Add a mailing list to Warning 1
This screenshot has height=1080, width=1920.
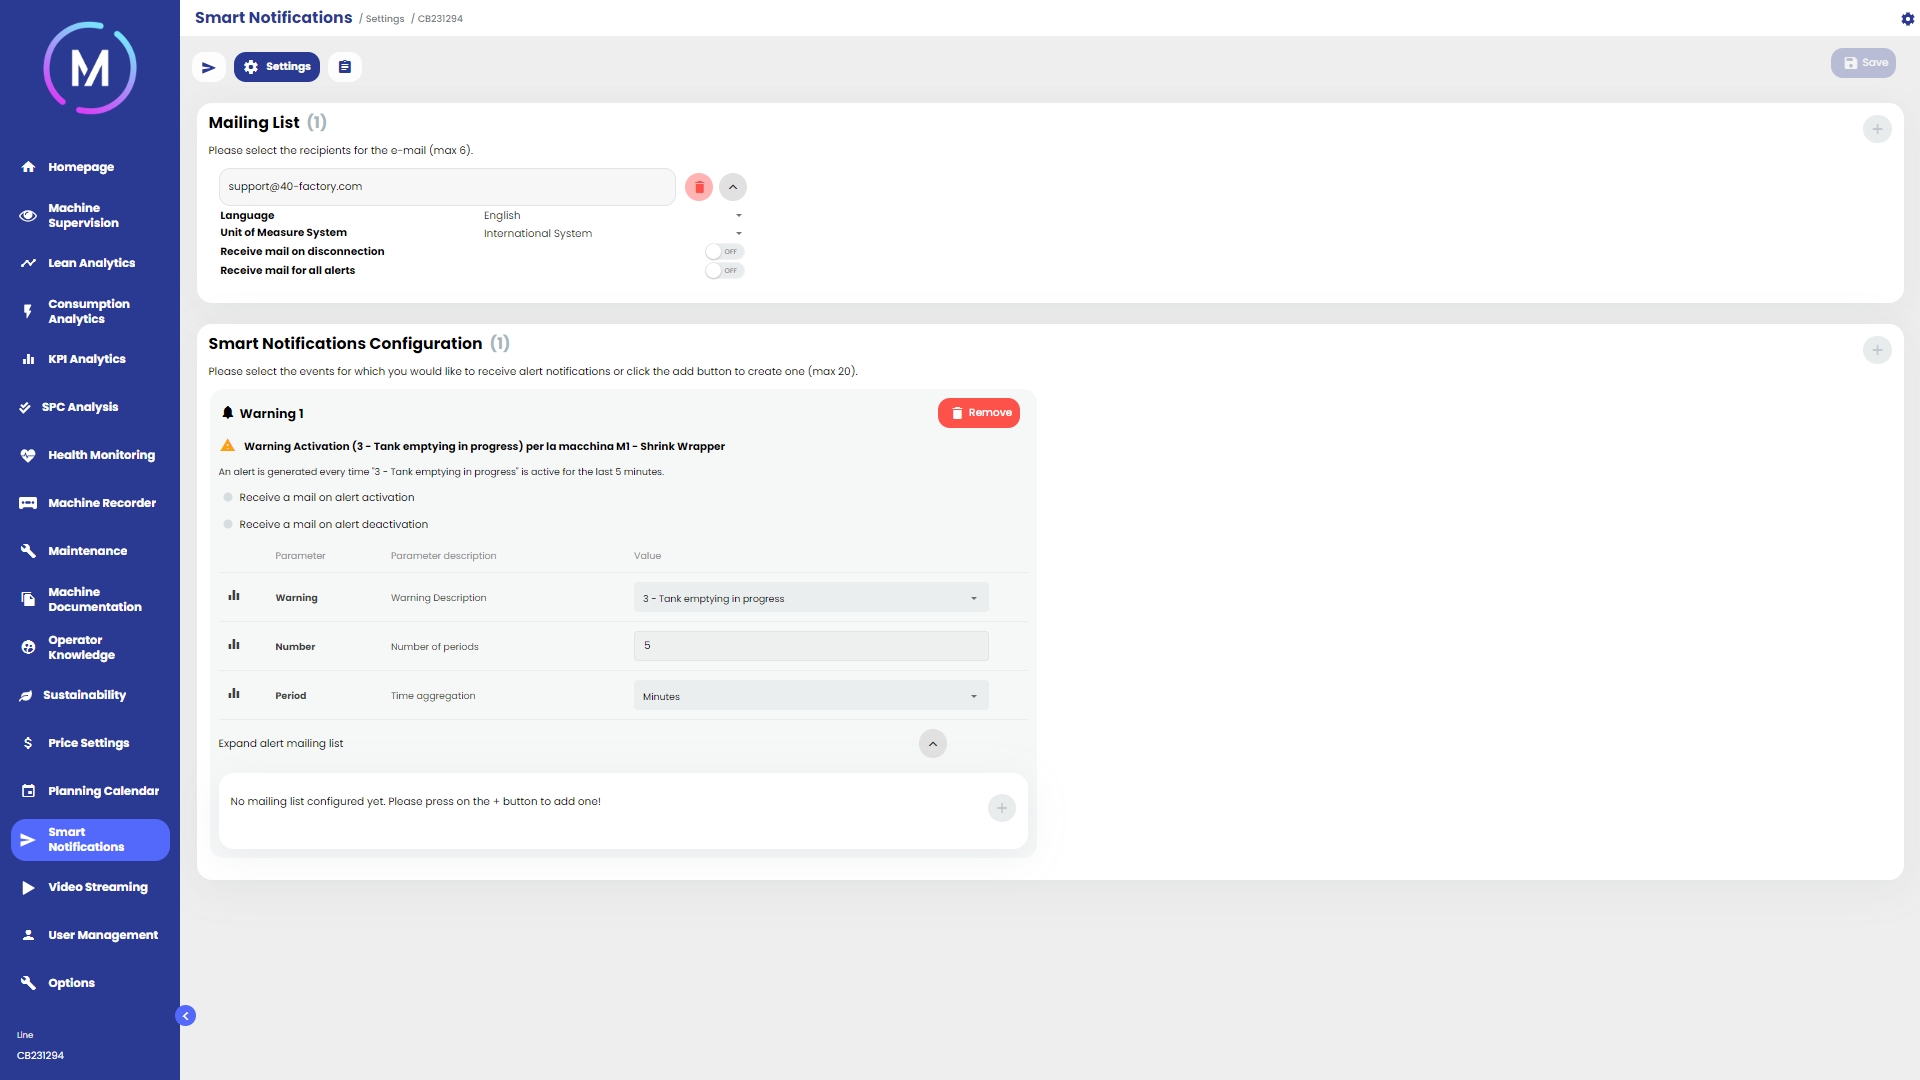1001,808
